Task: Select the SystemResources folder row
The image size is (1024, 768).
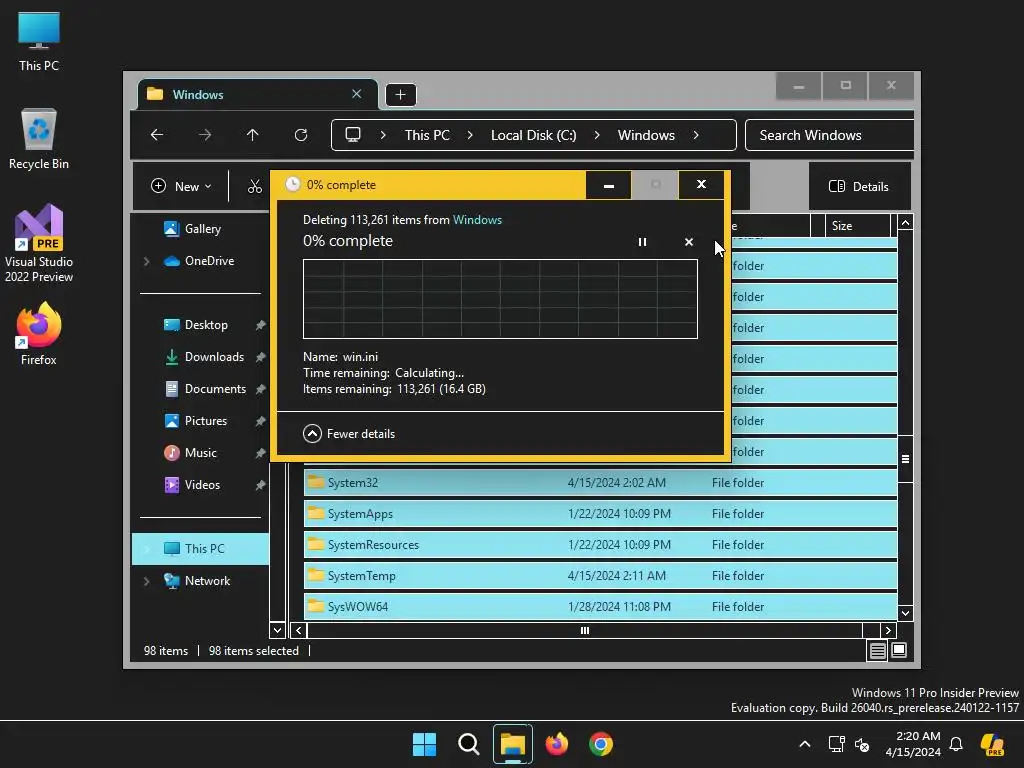Action: (x=600, y=545)
